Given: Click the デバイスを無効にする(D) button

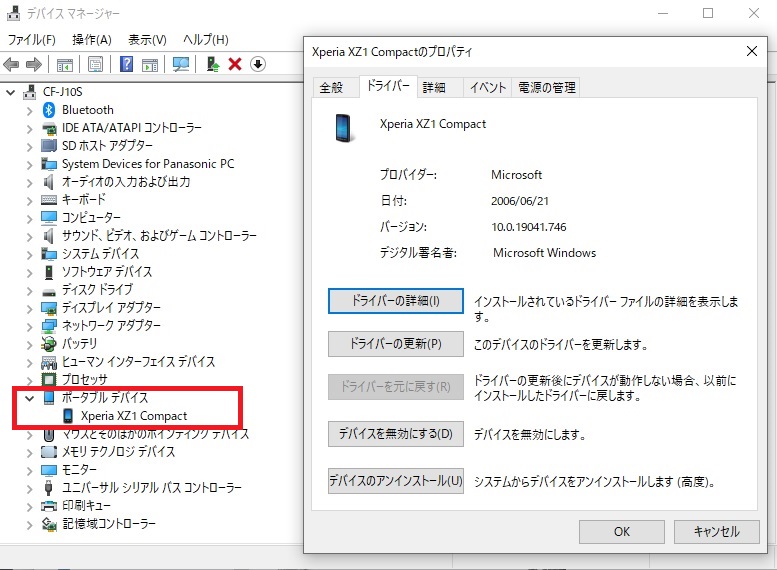Looking at the screenshot, I should click(395, 434).
